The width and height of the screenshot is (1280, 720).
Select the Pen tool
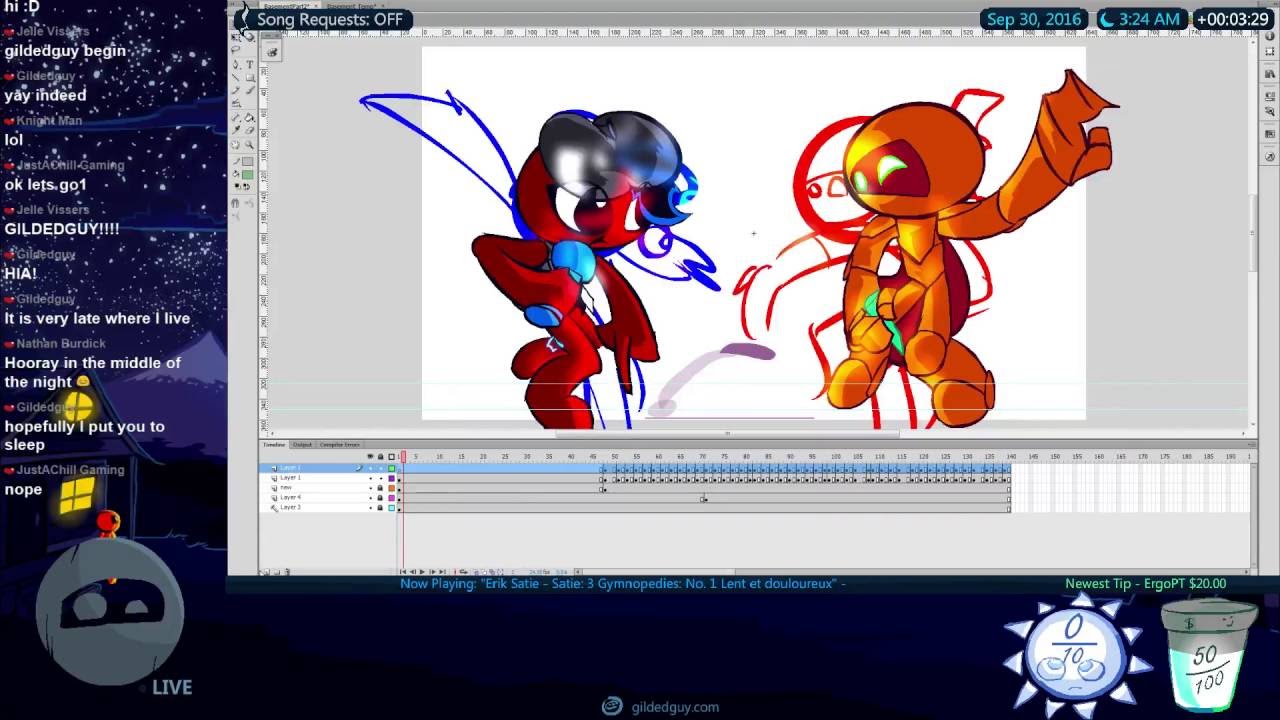[x=237, y=64]
